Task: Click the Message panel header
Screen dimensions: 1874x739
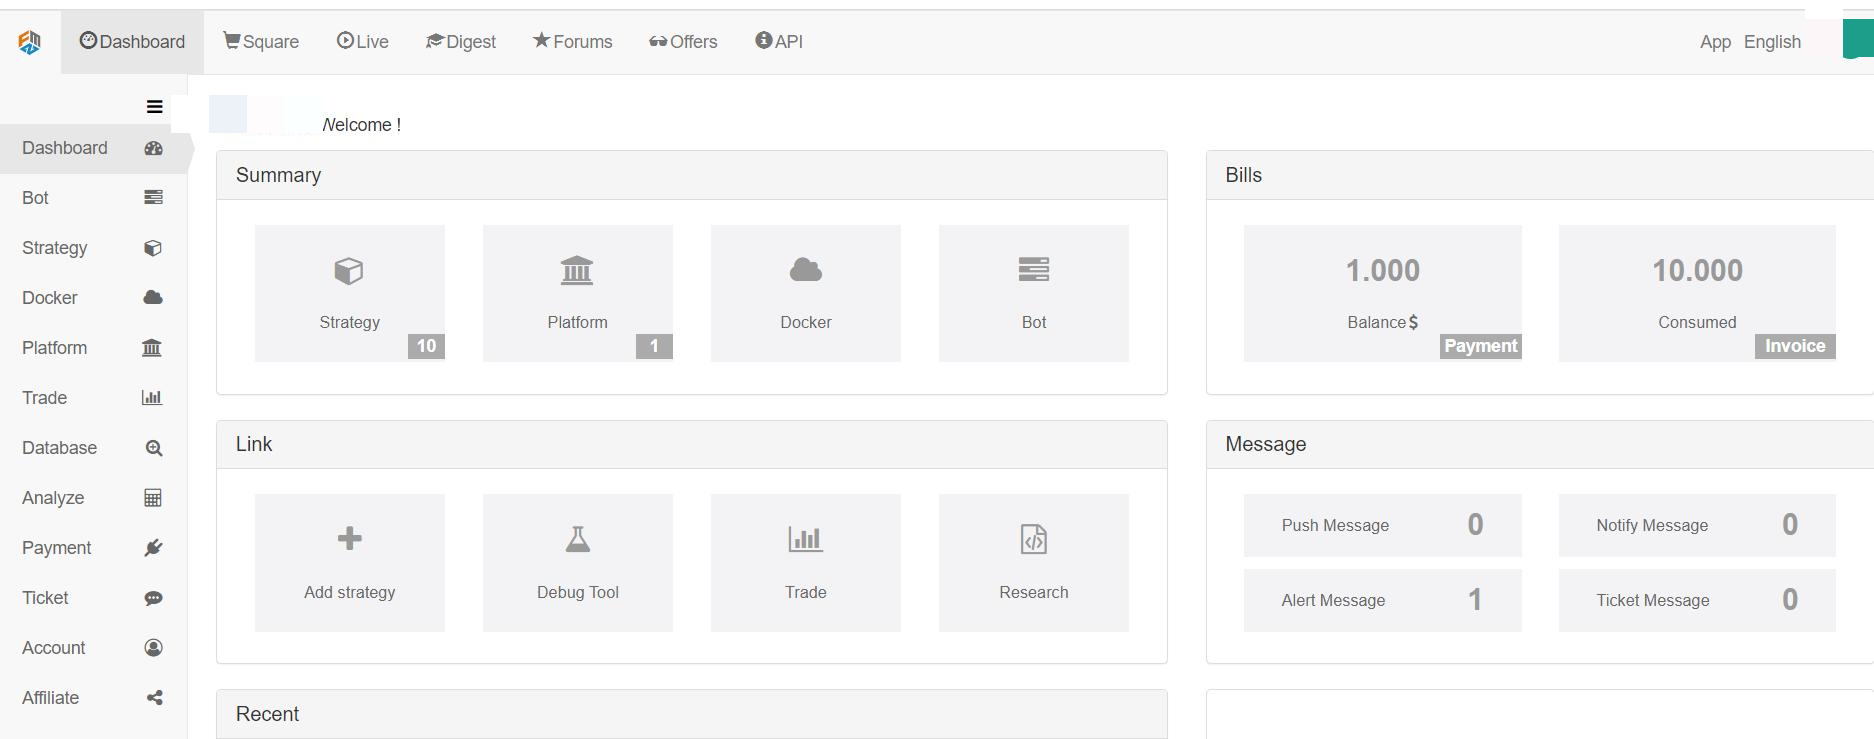Action: point(1540,444)
